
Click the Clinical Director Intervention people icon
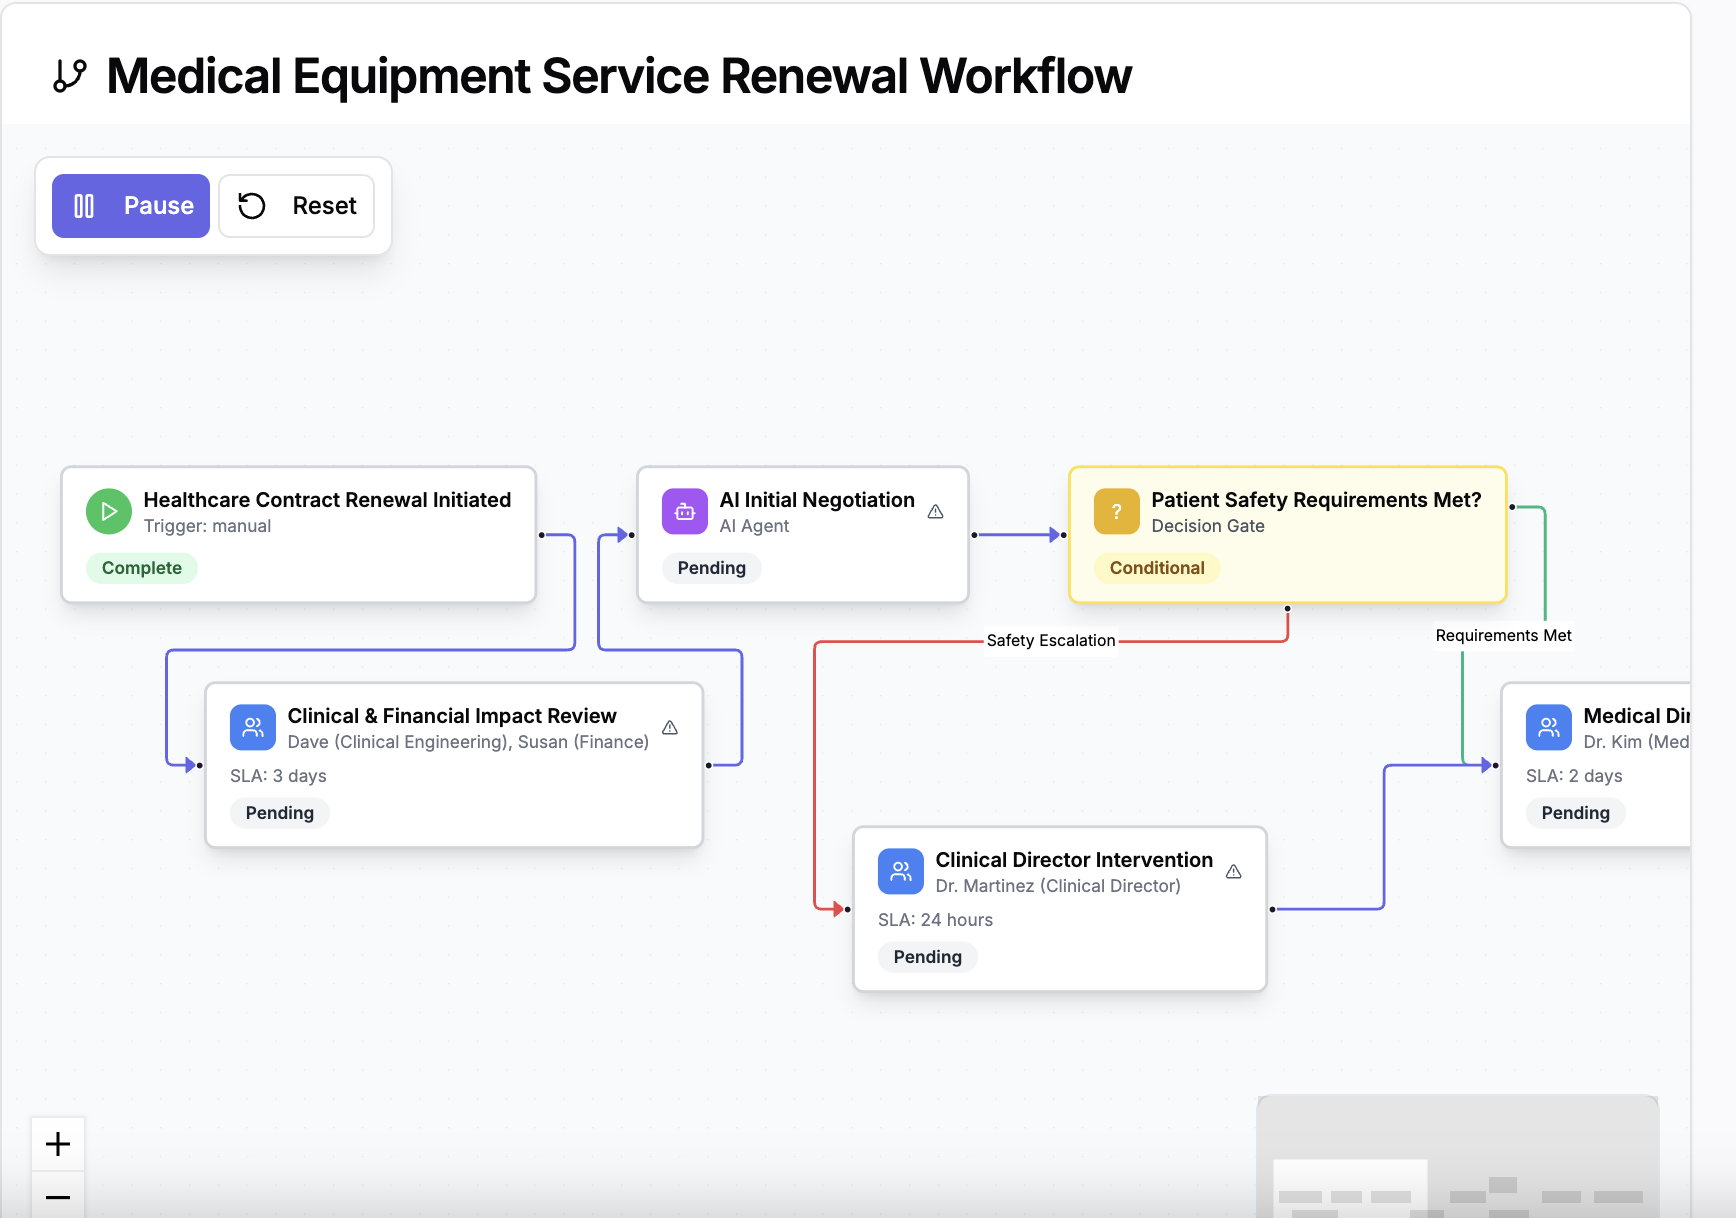click(x=901, y=871)
